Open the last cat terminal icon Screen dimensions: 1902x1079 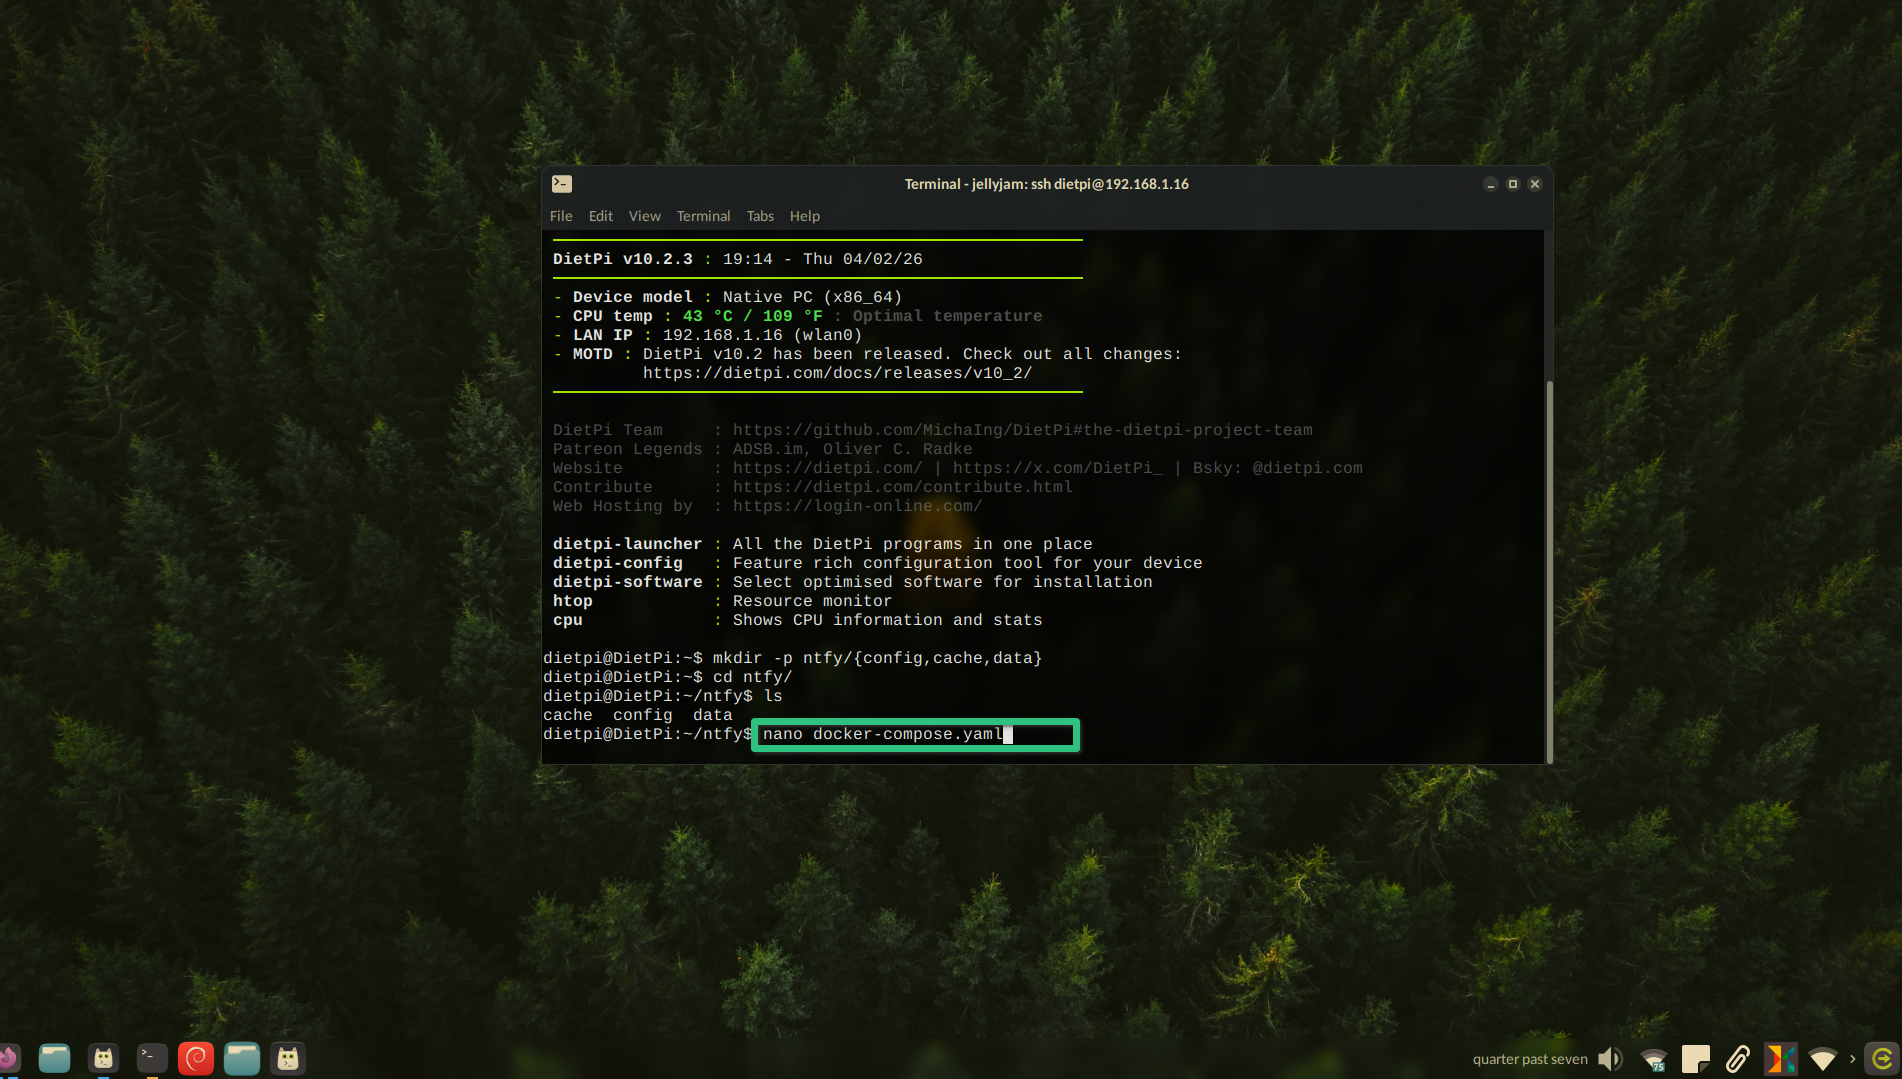[x=288, y=1058]
